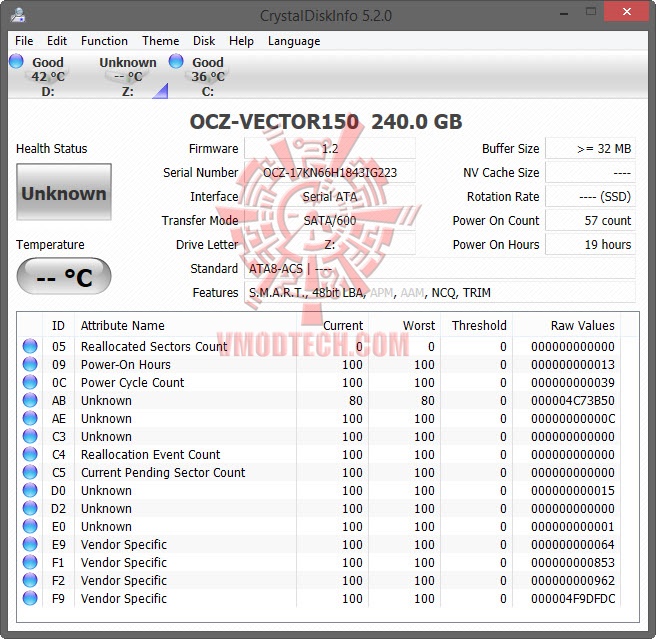Click the temperature -- °C indicator
Screen dimensions: 656x639
tap(64, 277)
